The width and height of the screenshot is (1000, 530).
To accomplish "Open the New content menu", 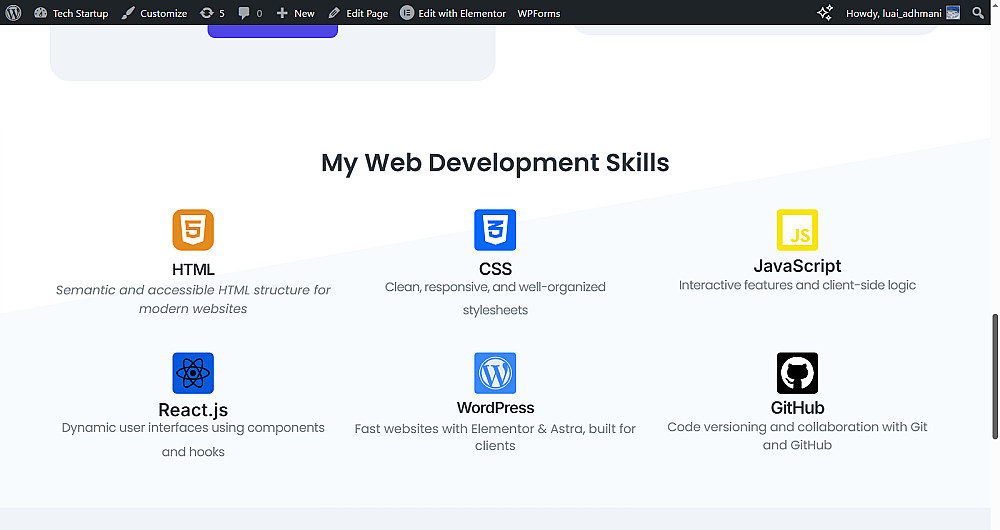I will pos(295,13).
